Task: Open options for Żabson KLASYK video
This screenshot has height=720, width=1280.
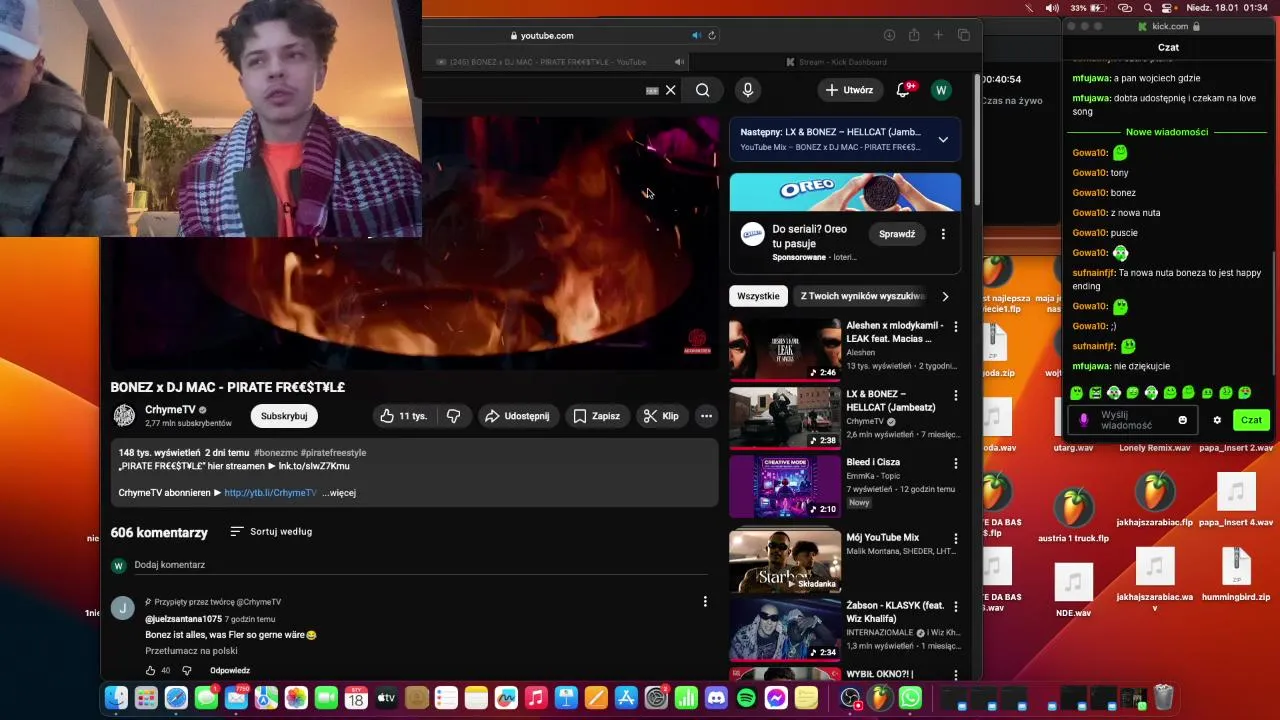Action: (x=955, y=606)
